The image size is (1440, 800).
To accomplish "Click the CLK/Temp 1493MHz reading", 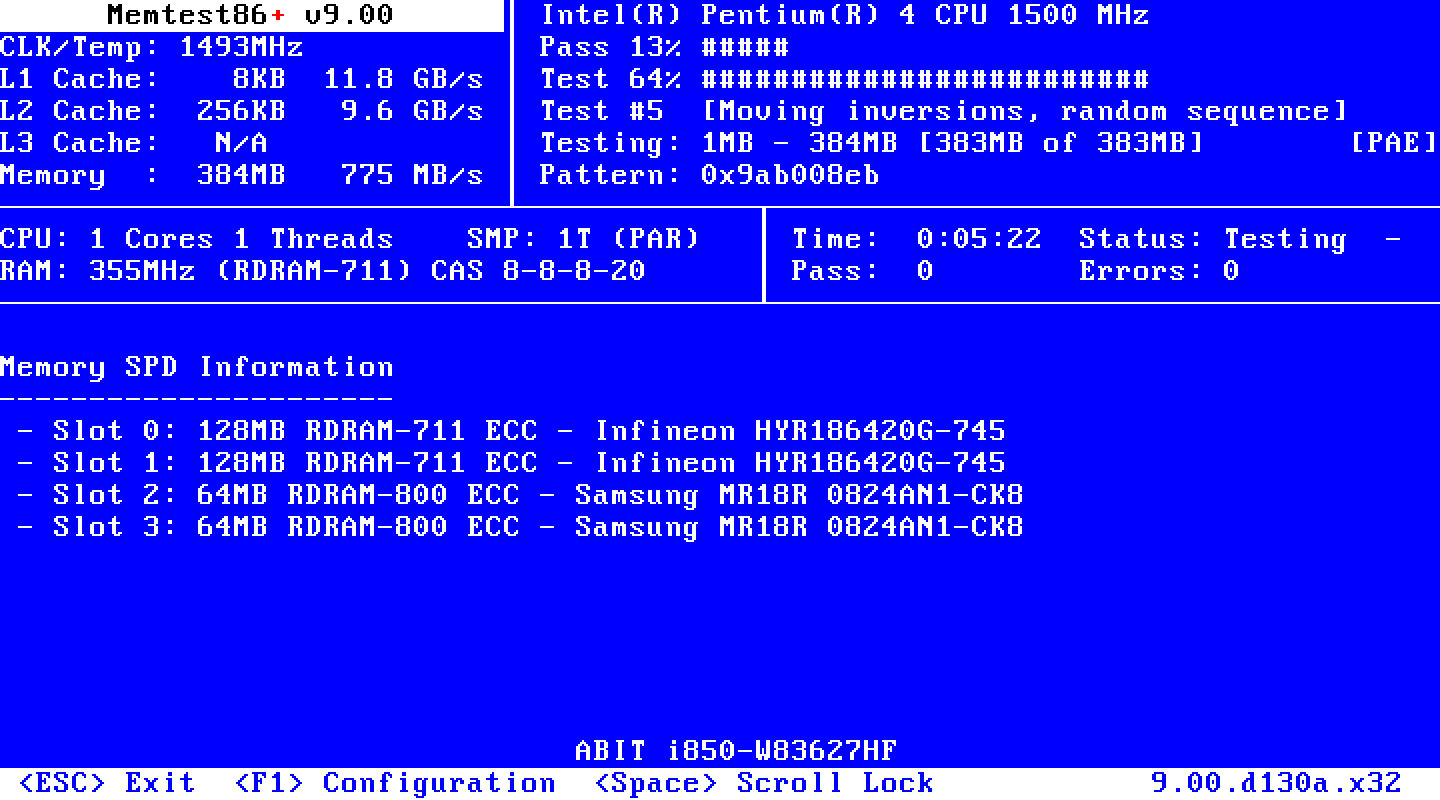I will click(152, 47).
